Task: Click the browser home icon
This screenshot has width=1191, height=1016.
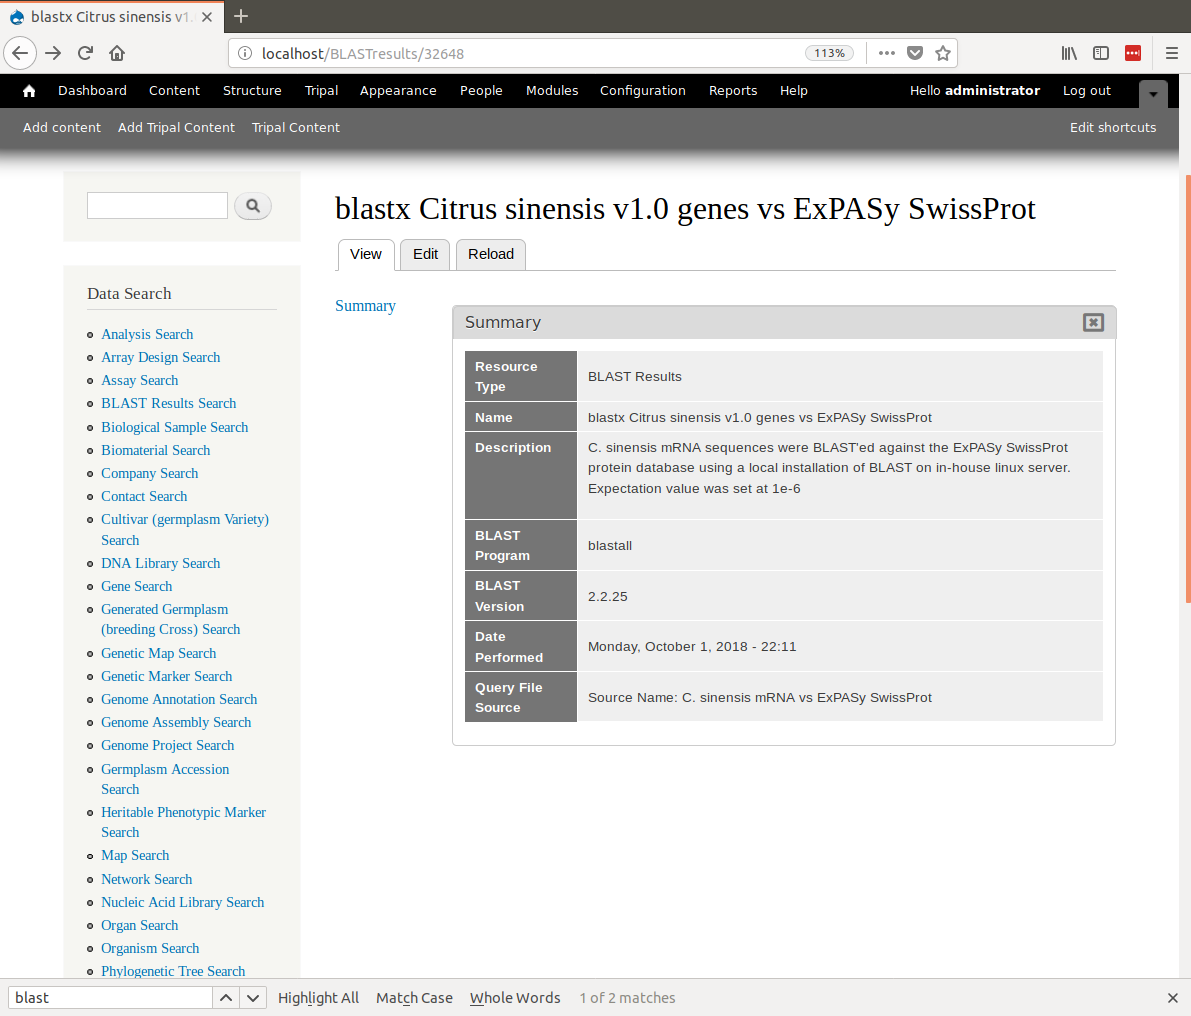Action: 117,53
